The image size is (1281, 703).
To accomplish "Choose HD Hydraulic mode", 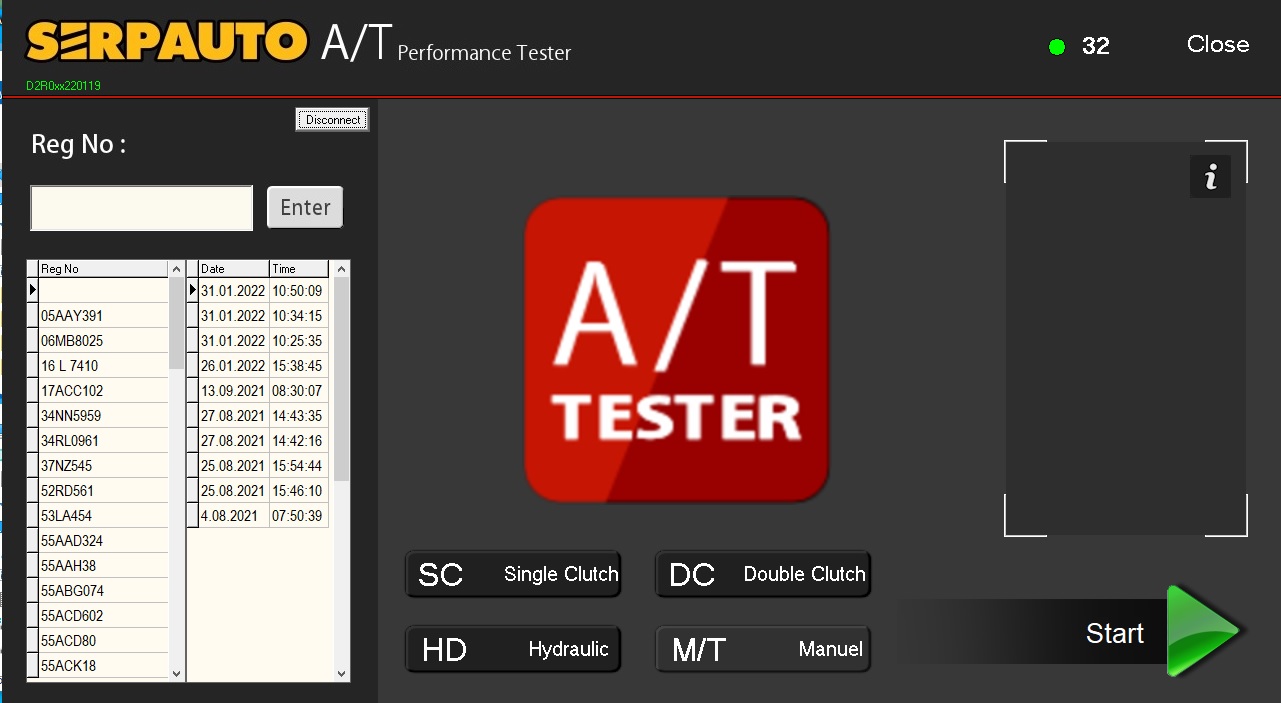I will (x=513, y=649).
